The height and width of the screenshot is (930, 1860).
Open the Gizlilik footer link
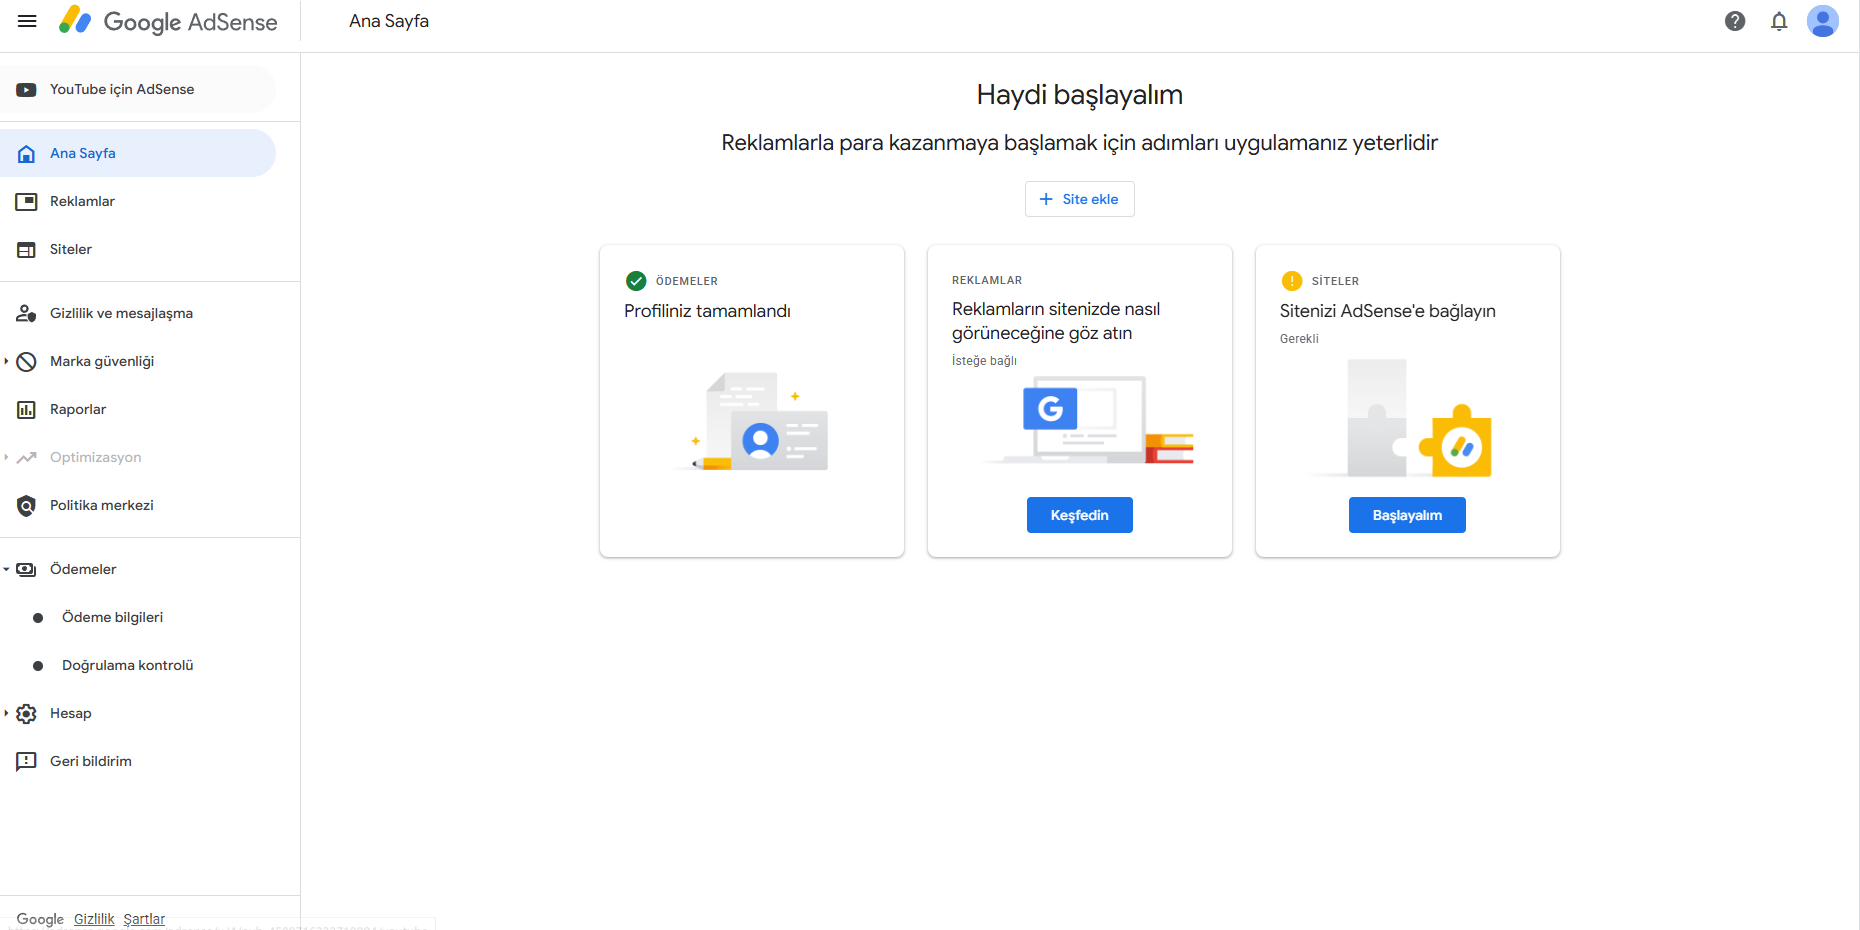point(94,919)
